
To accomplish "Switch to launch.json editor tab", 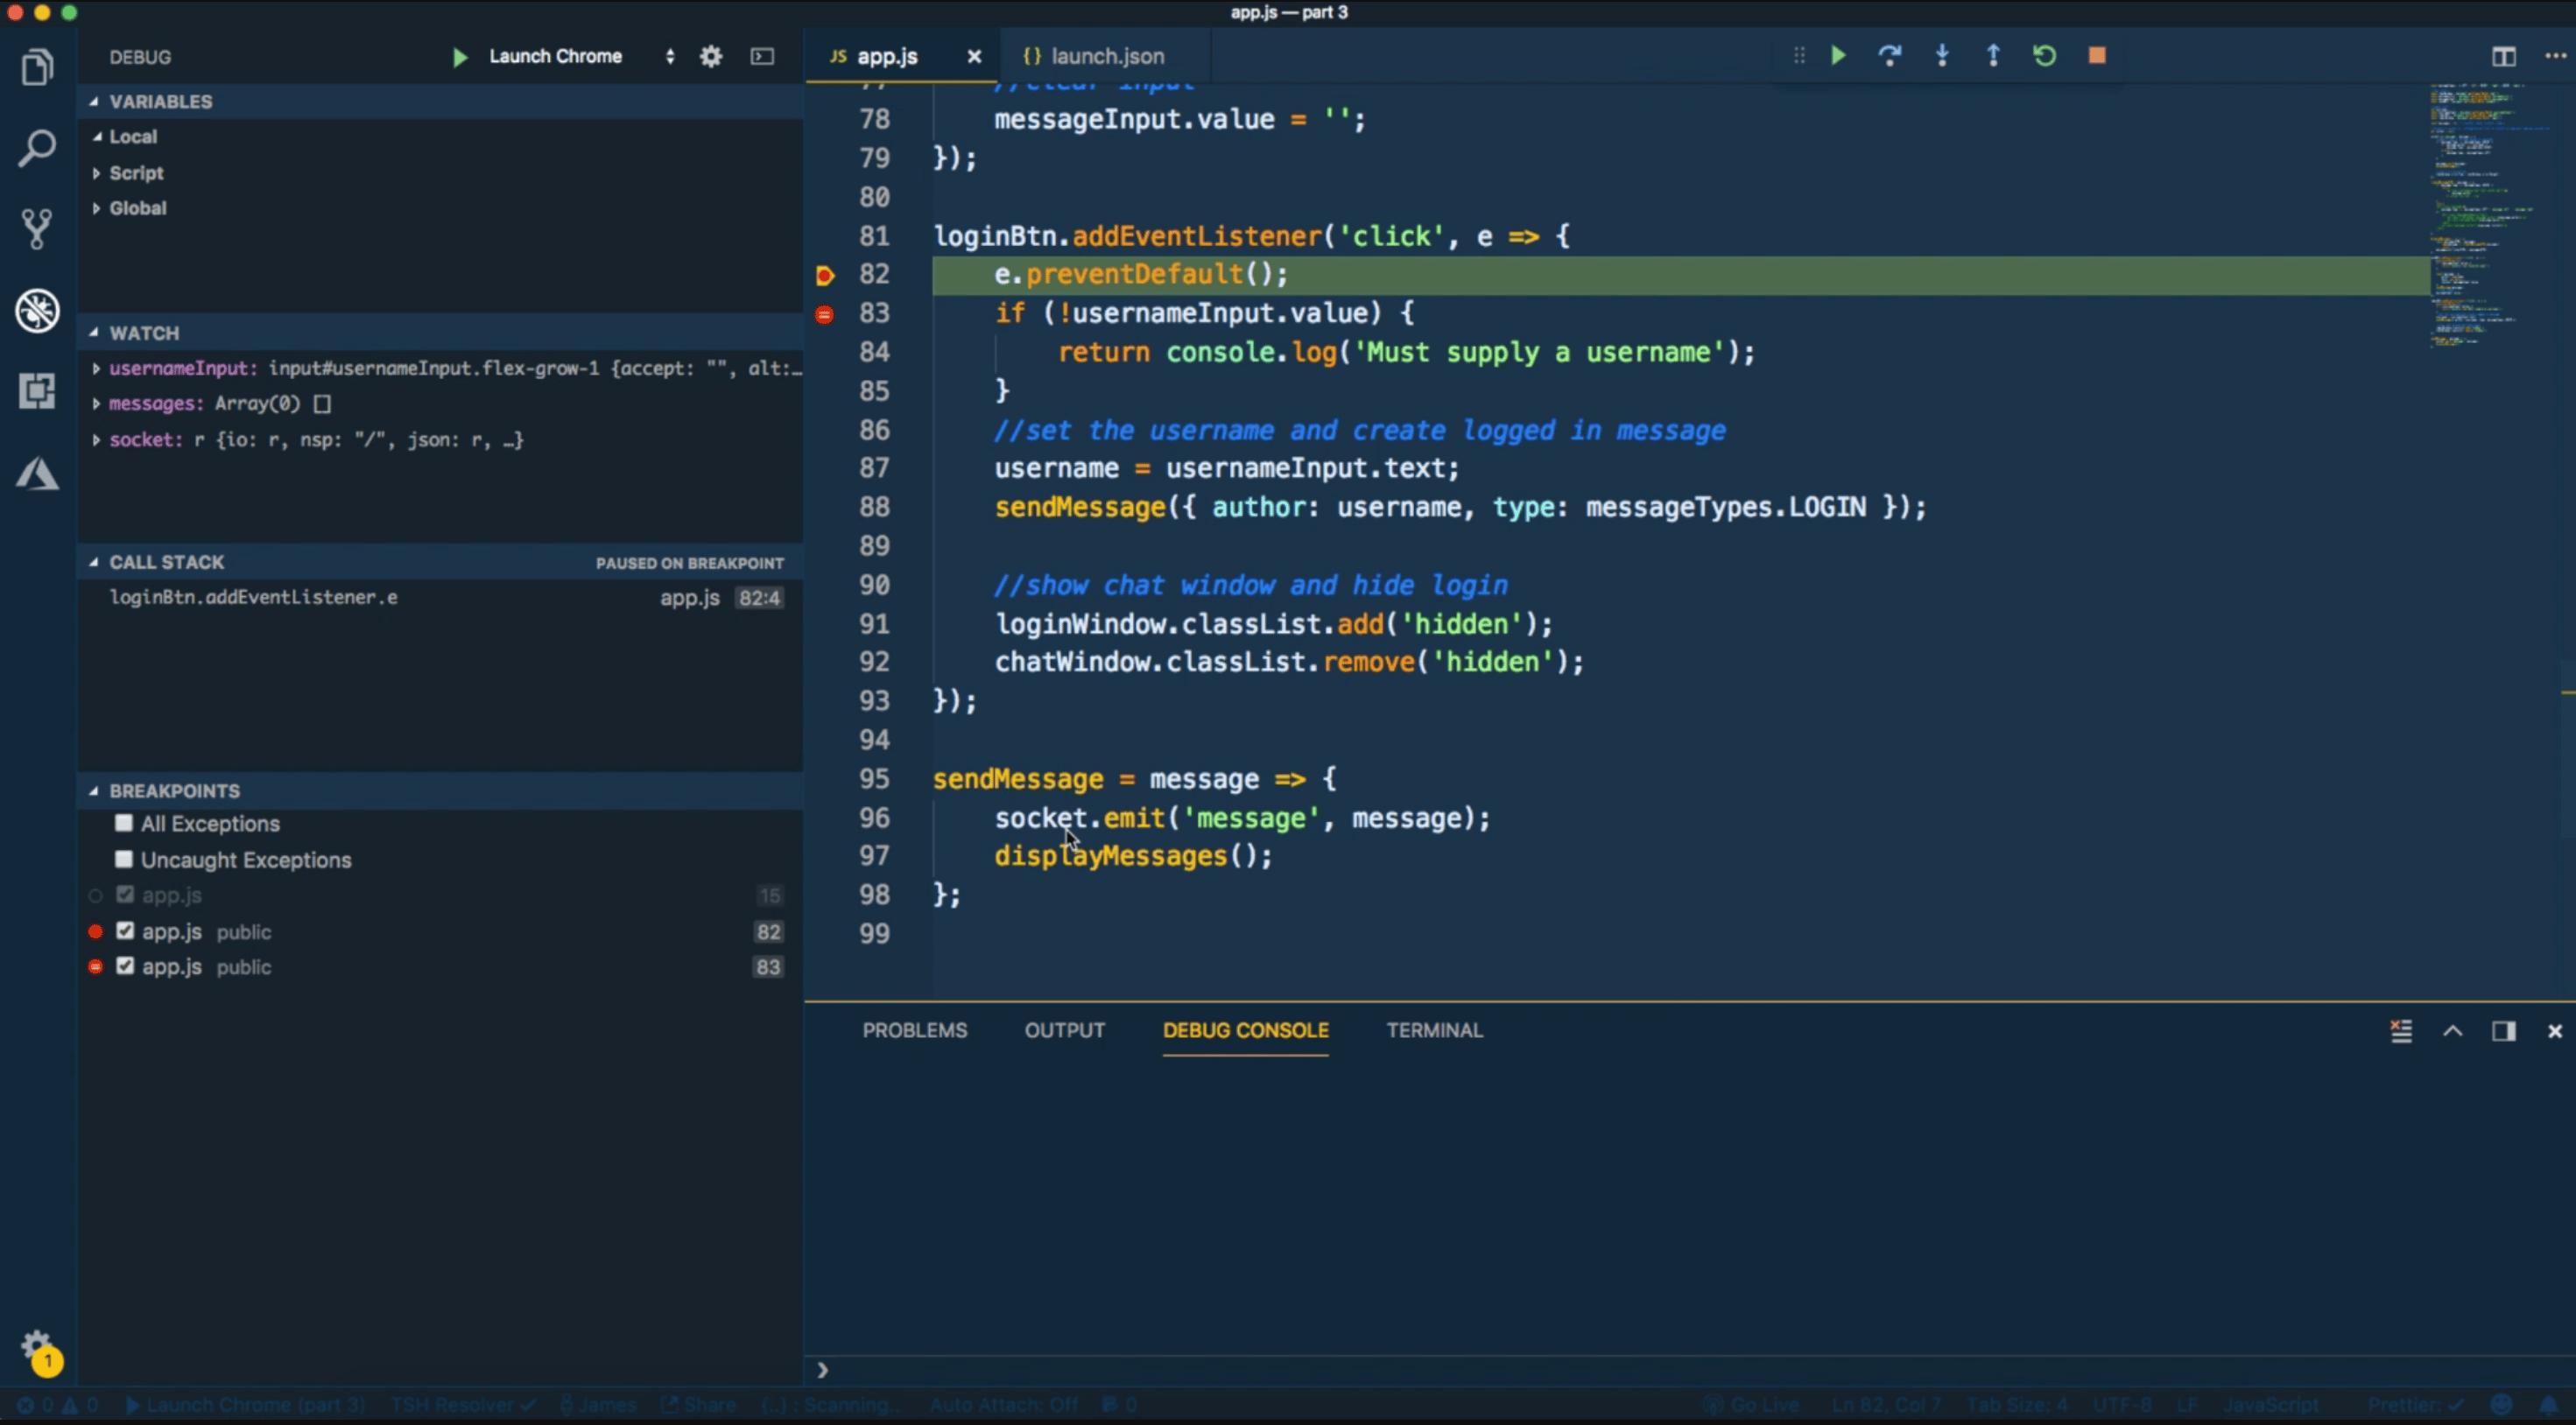I will [x=1107, y=57].
